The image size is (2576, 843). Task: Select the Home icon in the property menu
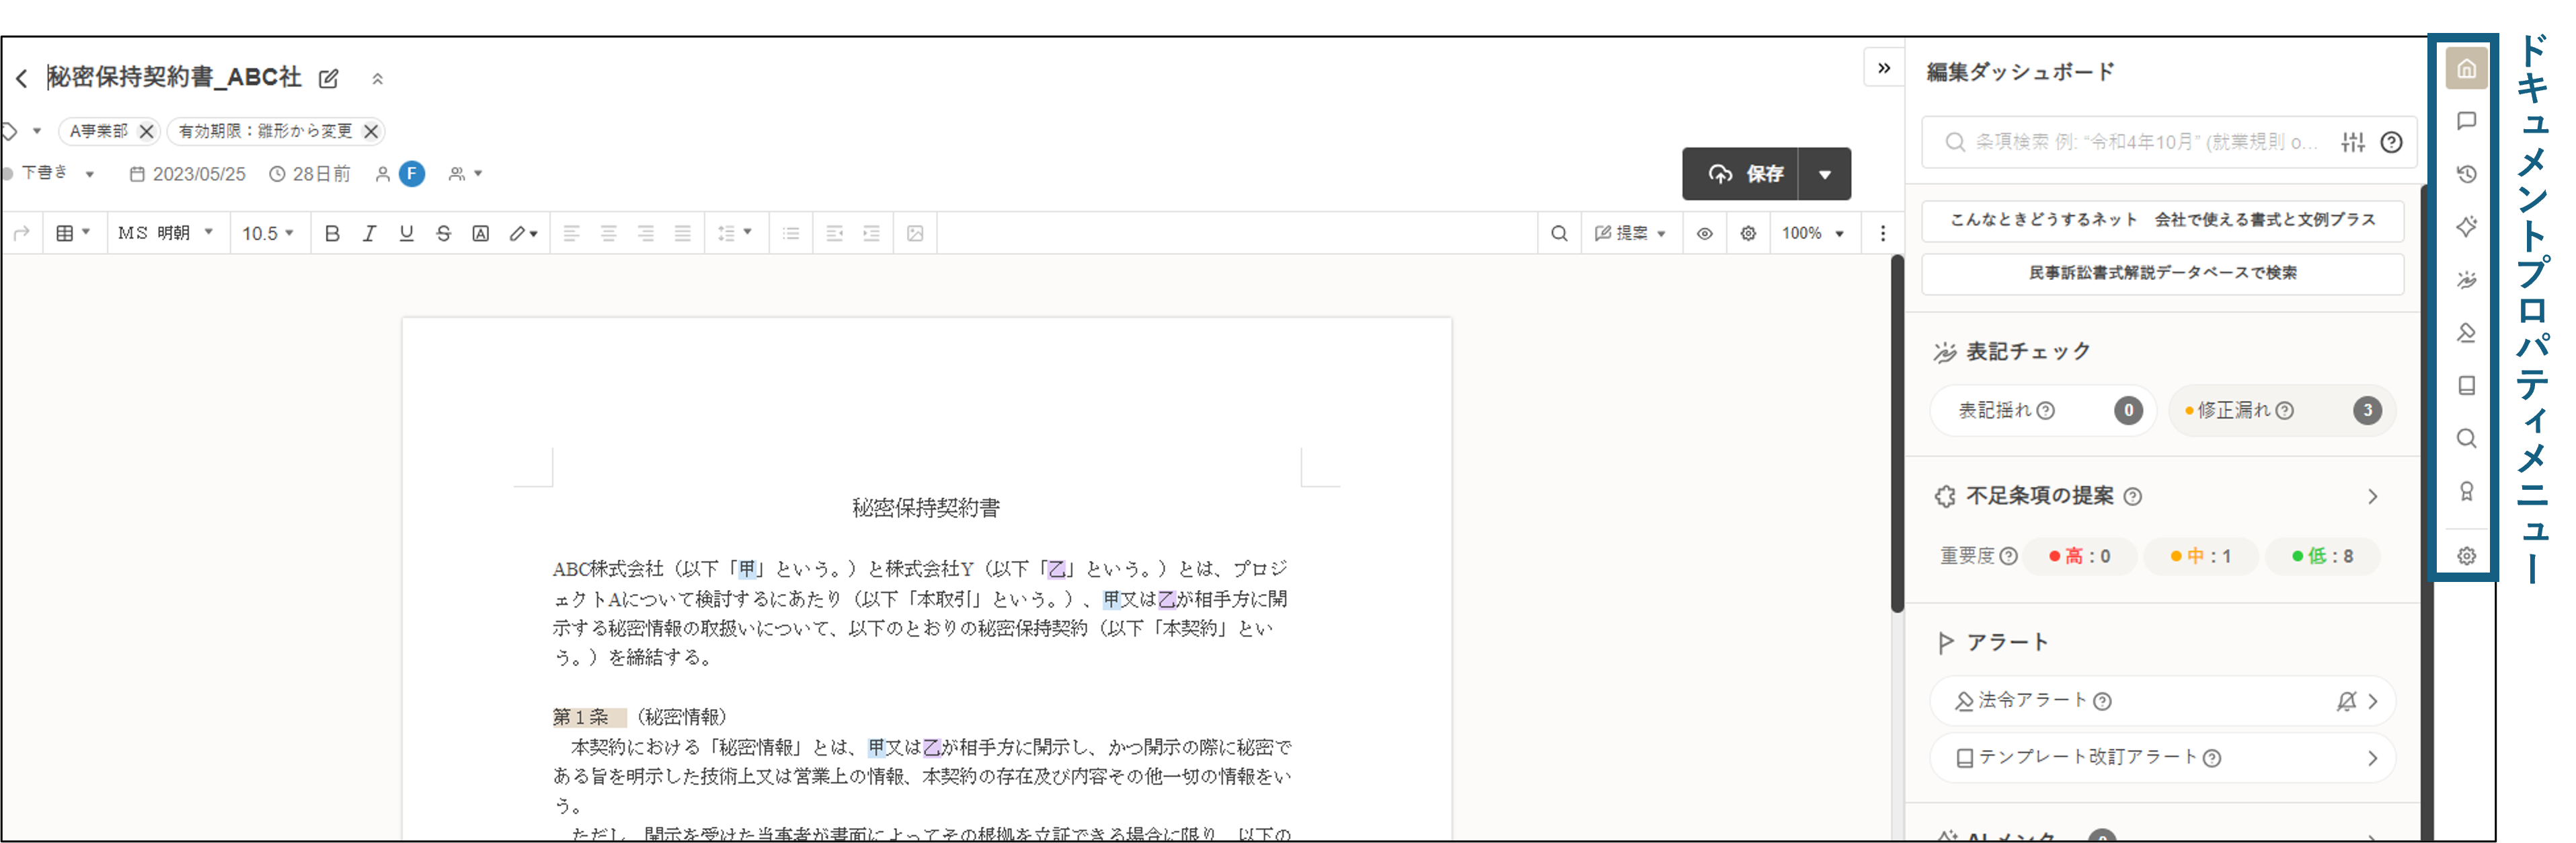[2467, 68]
